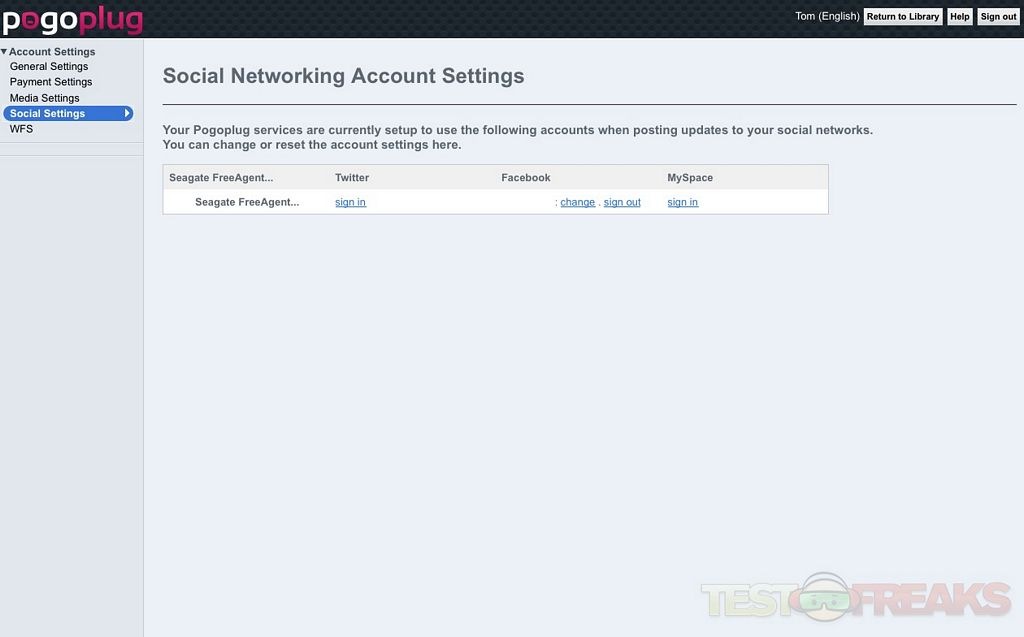
Task: Click the Pogoplug logo
Action: coord(72,19)
